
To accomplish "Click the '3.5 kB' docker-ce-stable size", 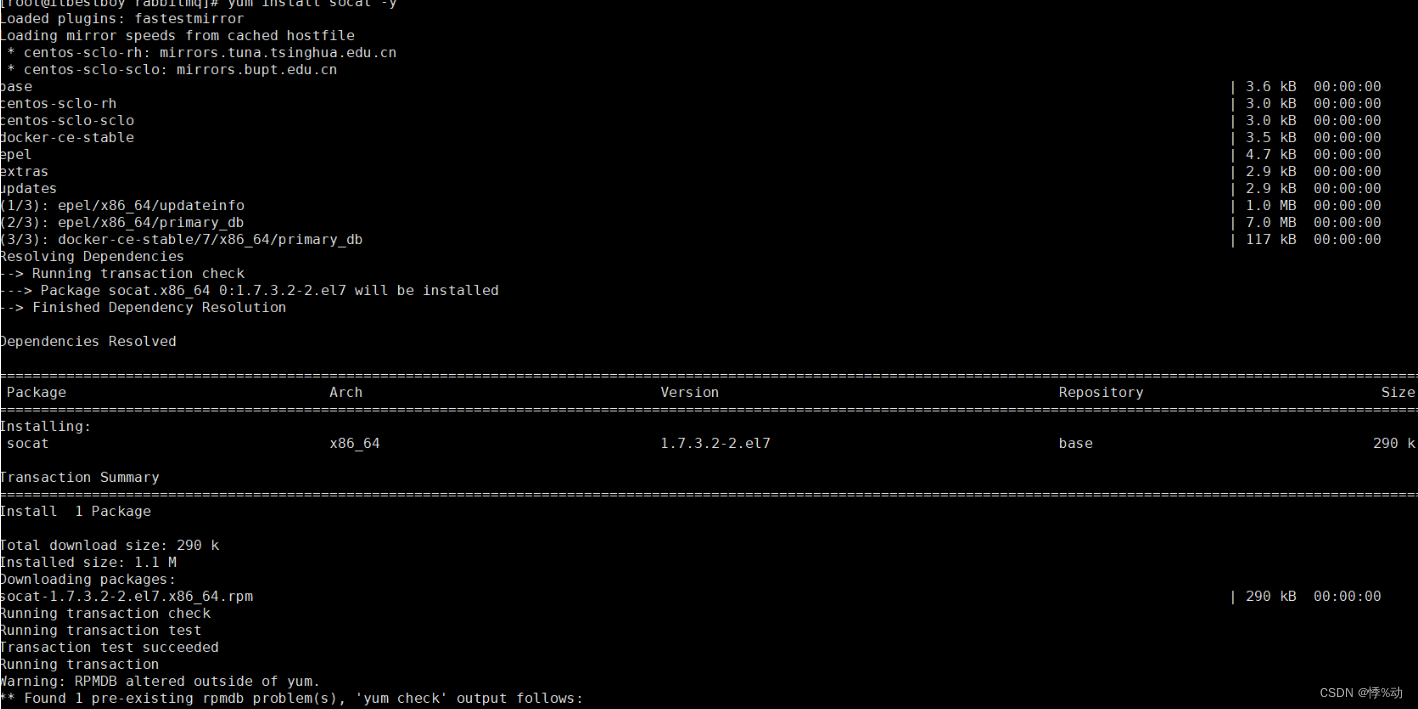I will 1271,137.
